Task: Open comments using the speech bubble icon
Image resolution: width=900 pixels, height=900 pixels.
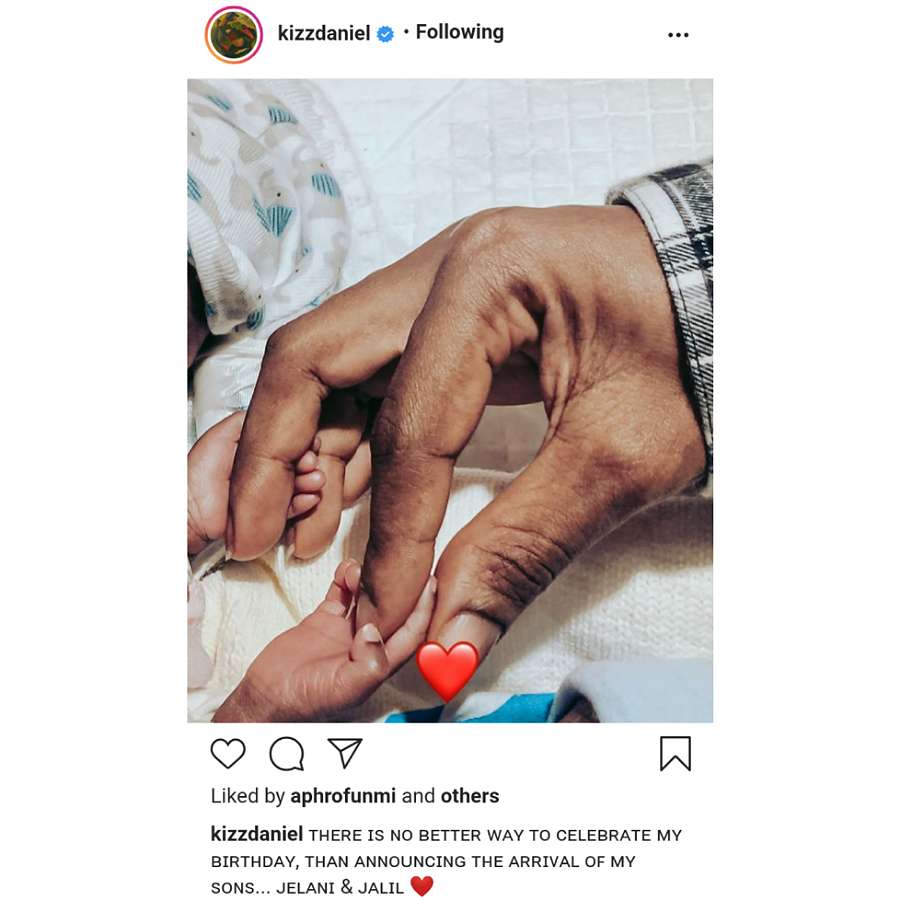Action: pos(286,754)
